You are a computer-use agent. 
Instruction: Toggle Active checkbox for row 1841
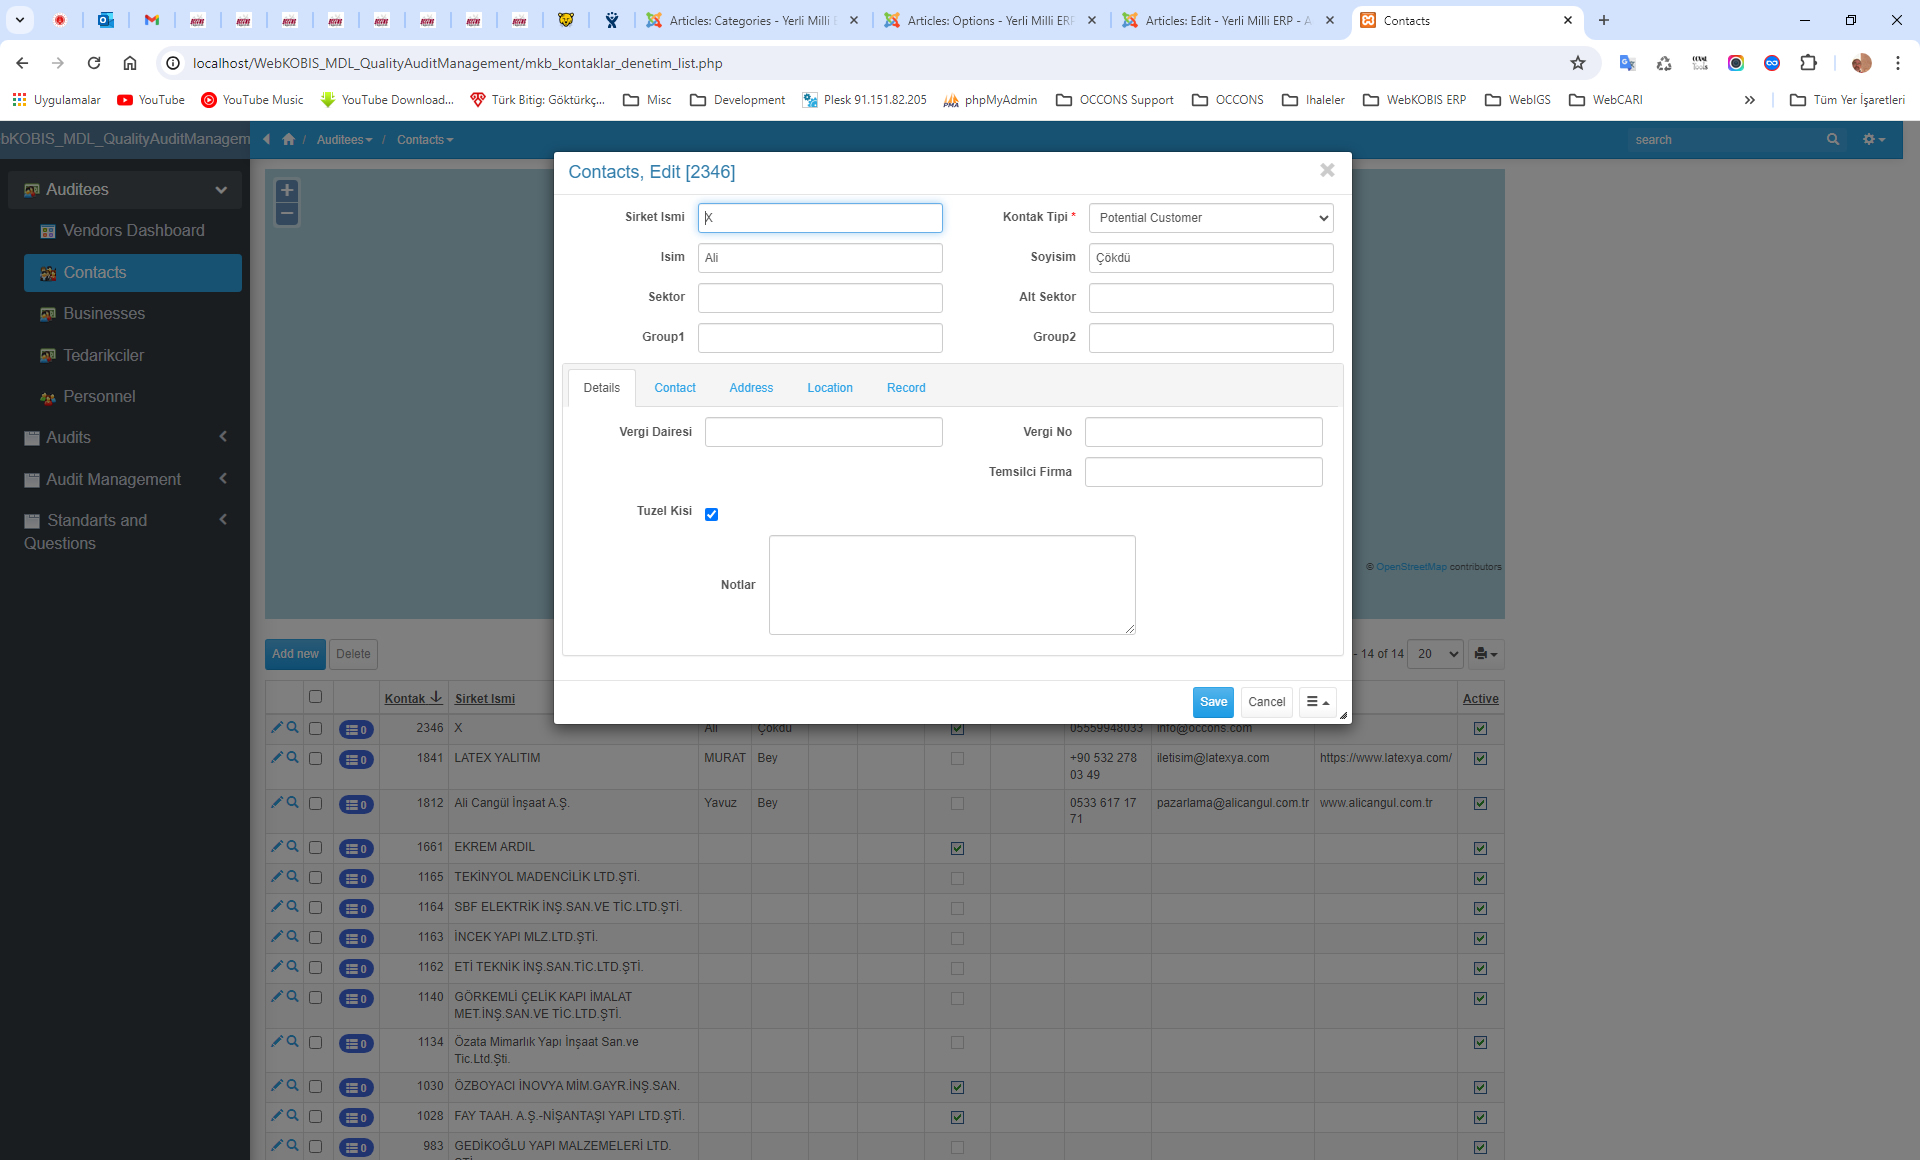[1480, 758]
